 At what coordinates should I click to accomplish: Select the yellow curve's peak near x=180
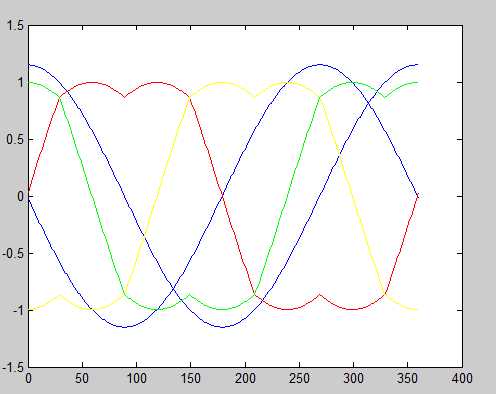(223, 82)
